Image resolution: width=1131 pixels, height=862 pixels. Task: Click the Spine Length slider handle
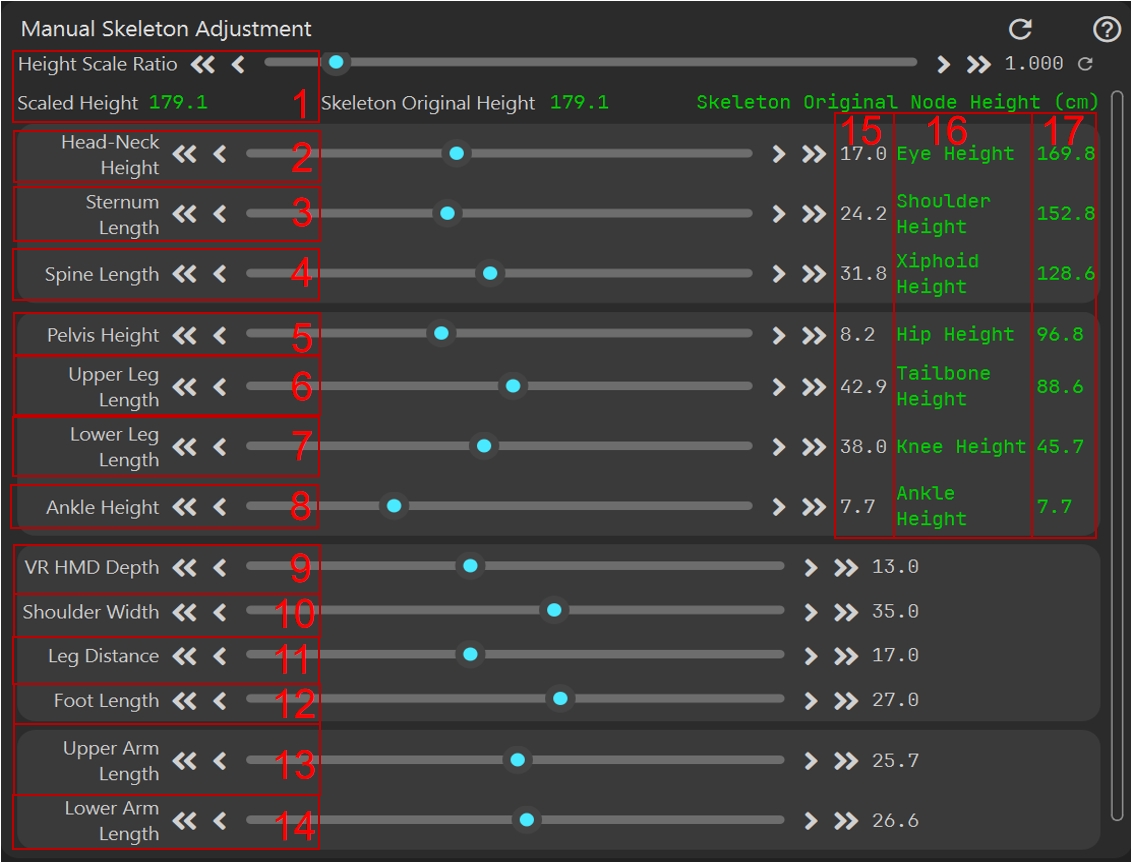490,273
